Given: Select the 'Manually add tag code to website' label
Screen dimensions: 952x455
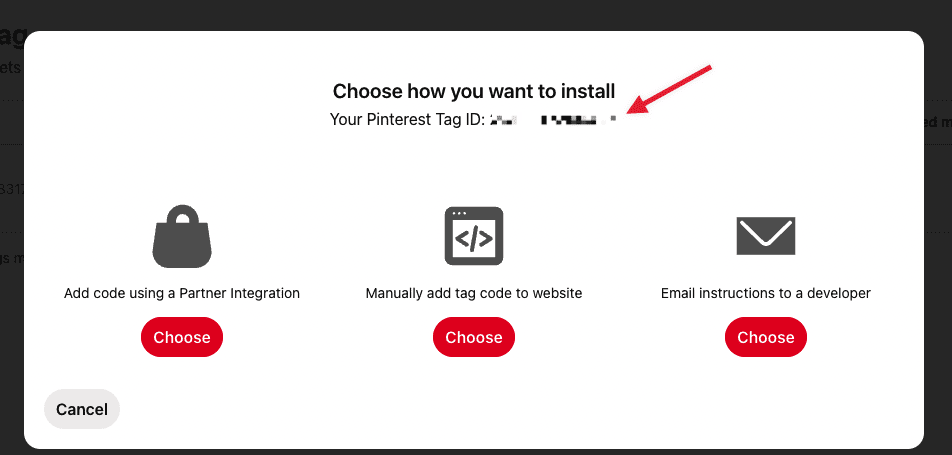Looking at the screenshot, I should coord(474,293).
